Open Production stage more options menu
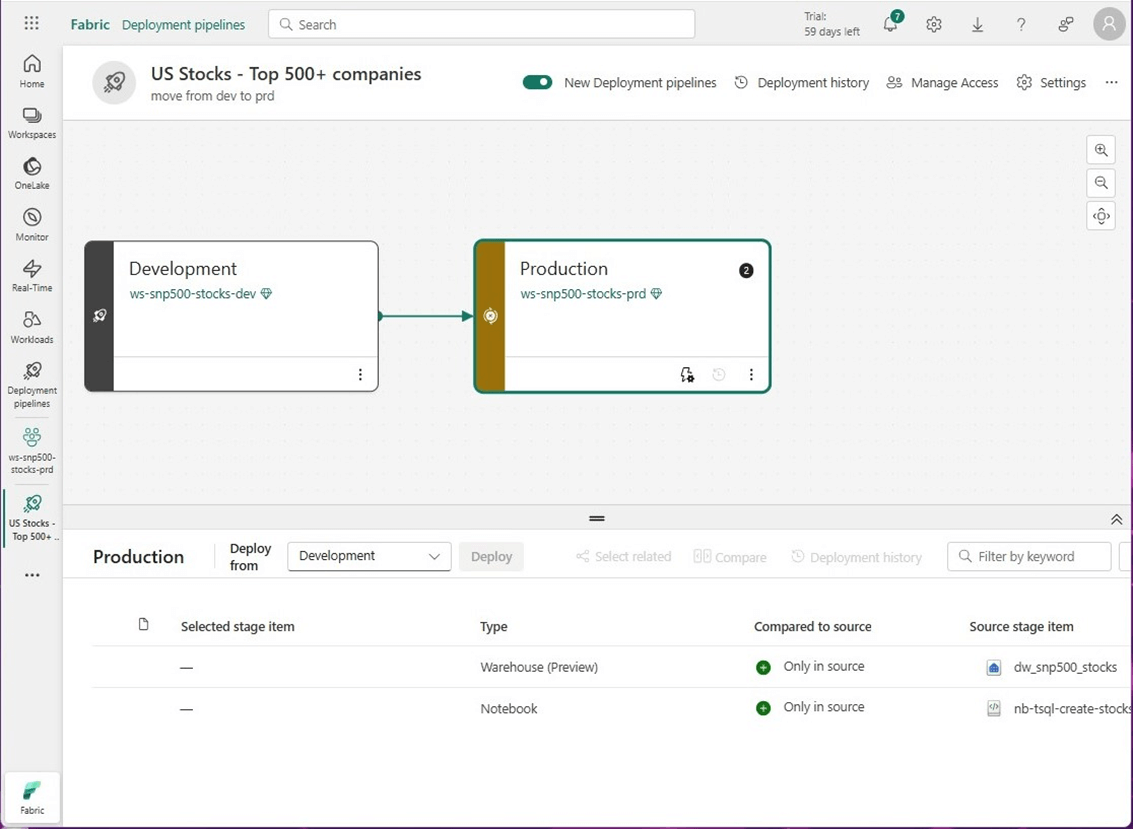This screenshot has height=829, width=1133. (751, 375)
